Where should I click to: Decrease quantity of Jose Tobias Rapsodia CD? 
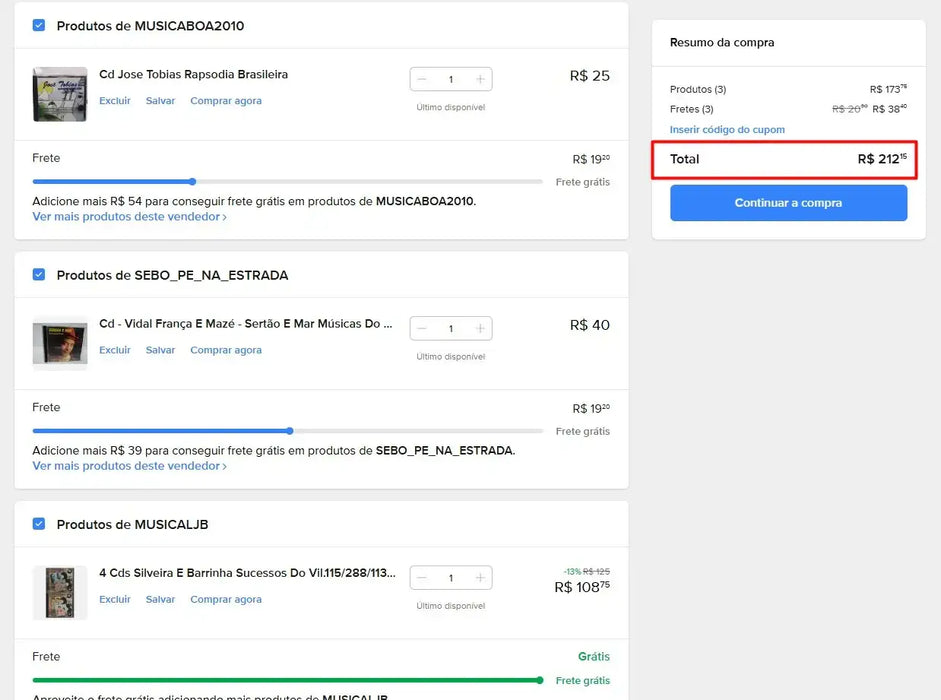(x=422, y=79)
